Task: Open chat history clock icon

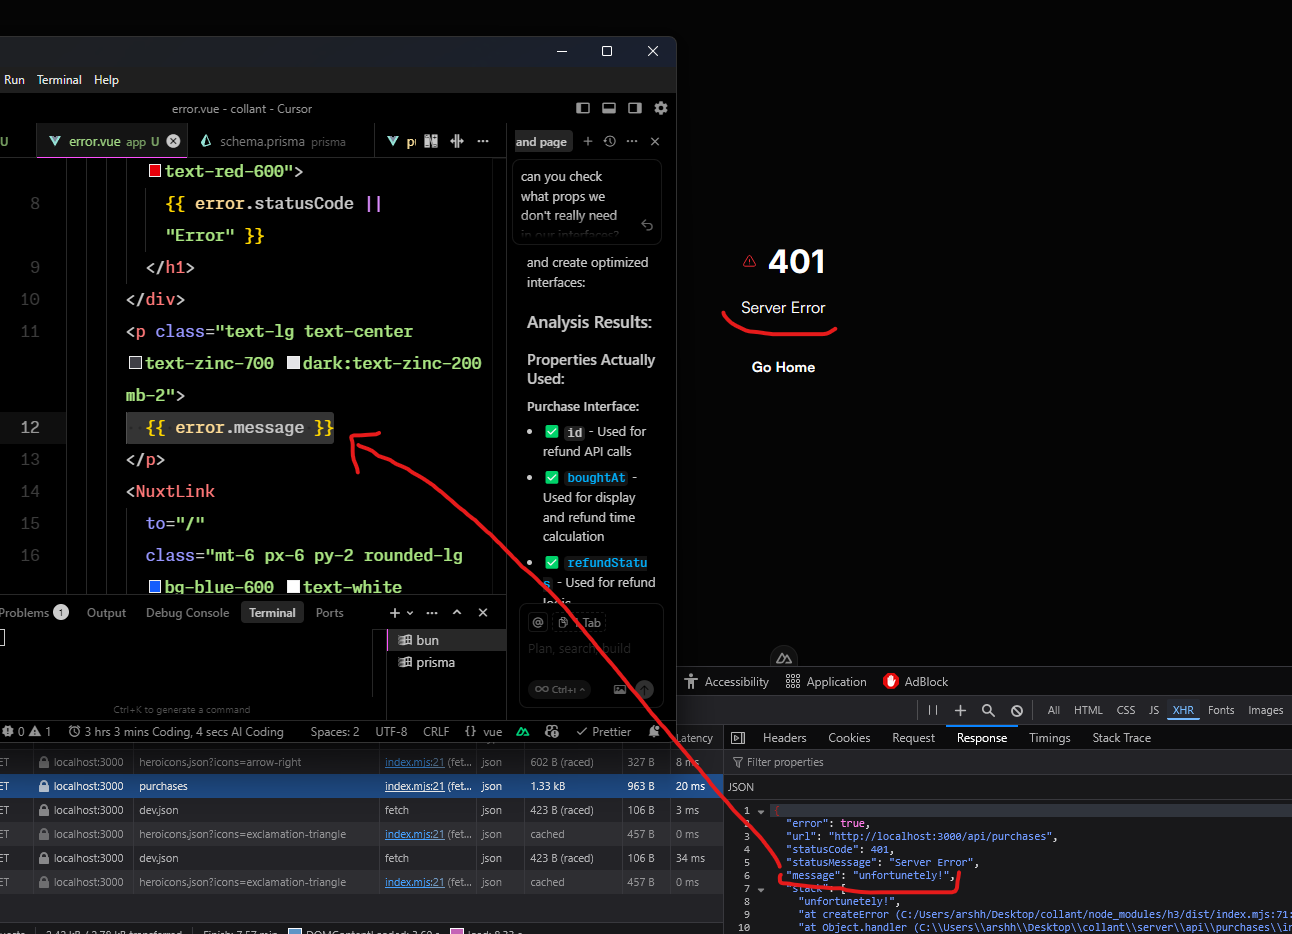Action: pyautogui.click(x=610, y=141)
